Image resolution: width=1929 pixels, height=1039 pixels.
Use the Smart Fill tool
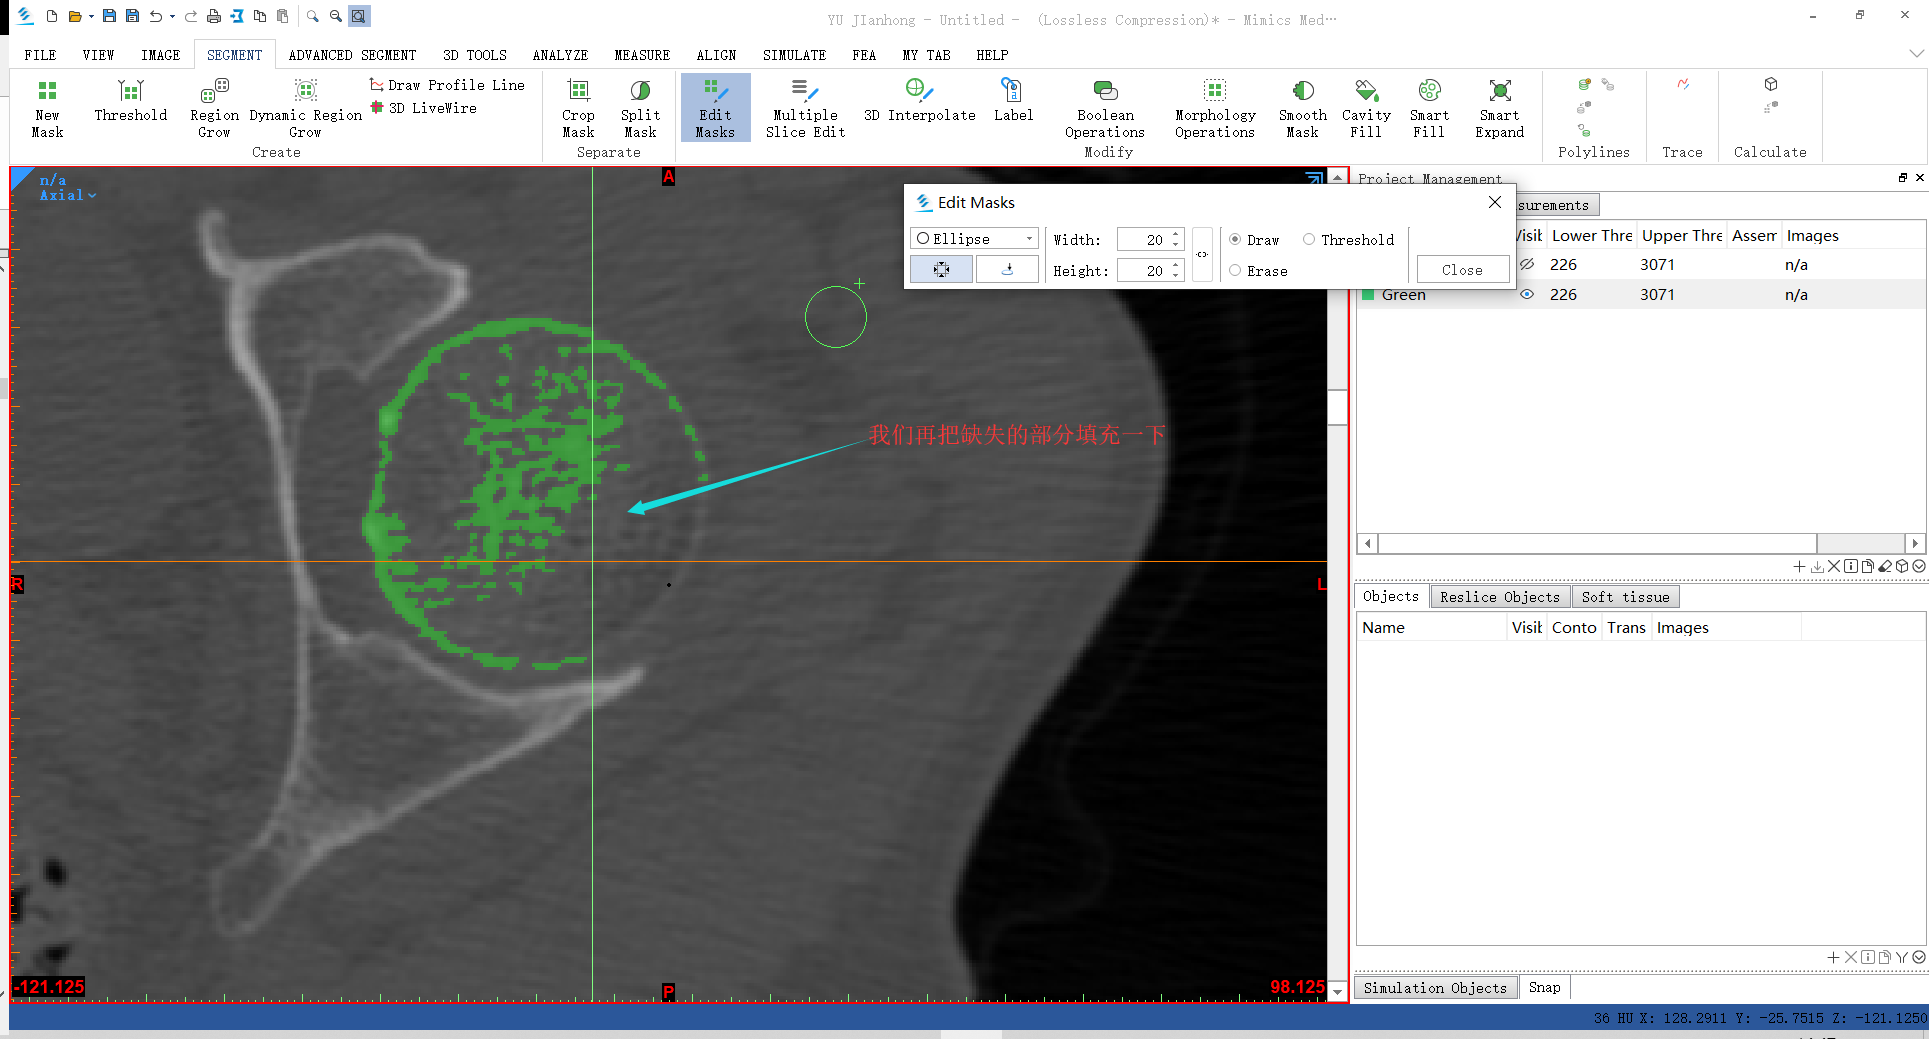(1429, 109)
